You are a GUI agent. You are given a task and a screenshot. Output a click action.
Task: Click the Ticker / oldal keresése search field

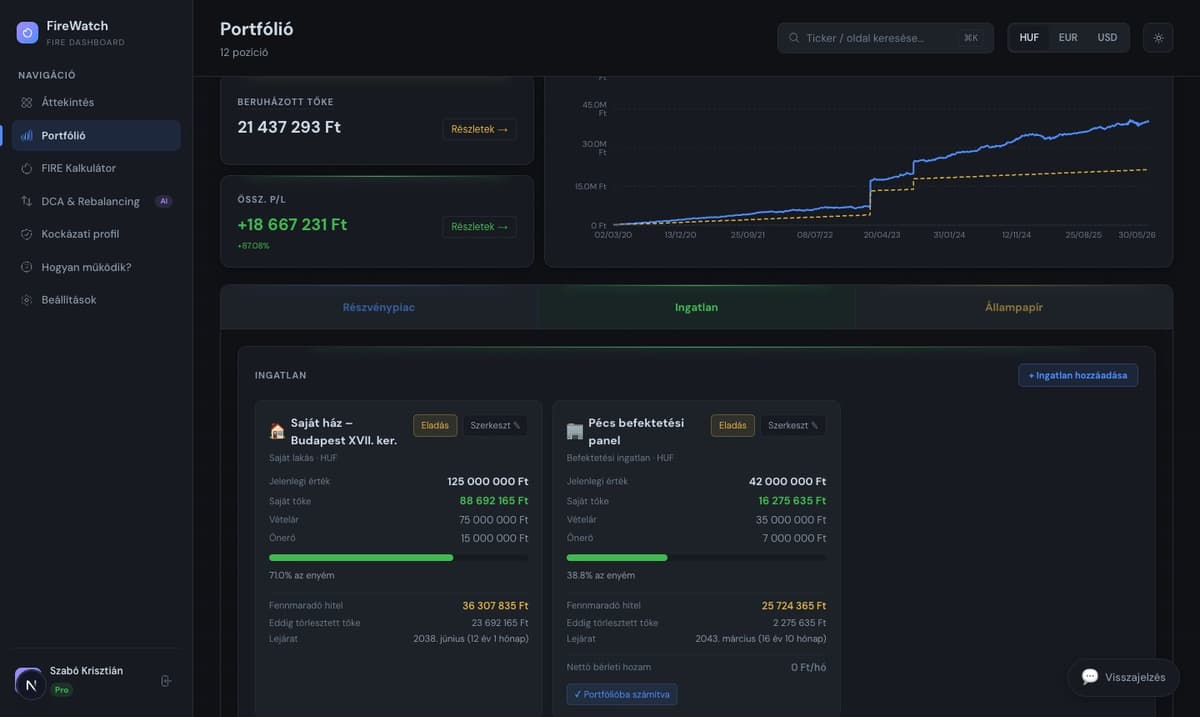(885, 38)
